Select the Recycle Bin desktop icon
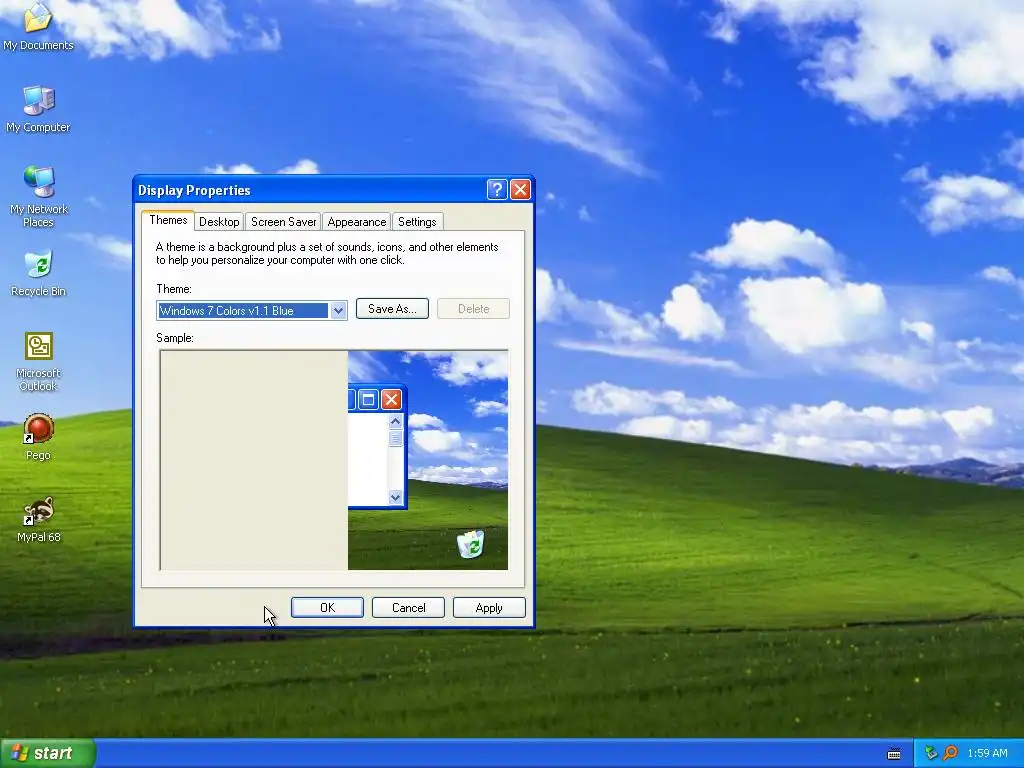Screen dimensions: 1024x768 (x=38, y=273)
